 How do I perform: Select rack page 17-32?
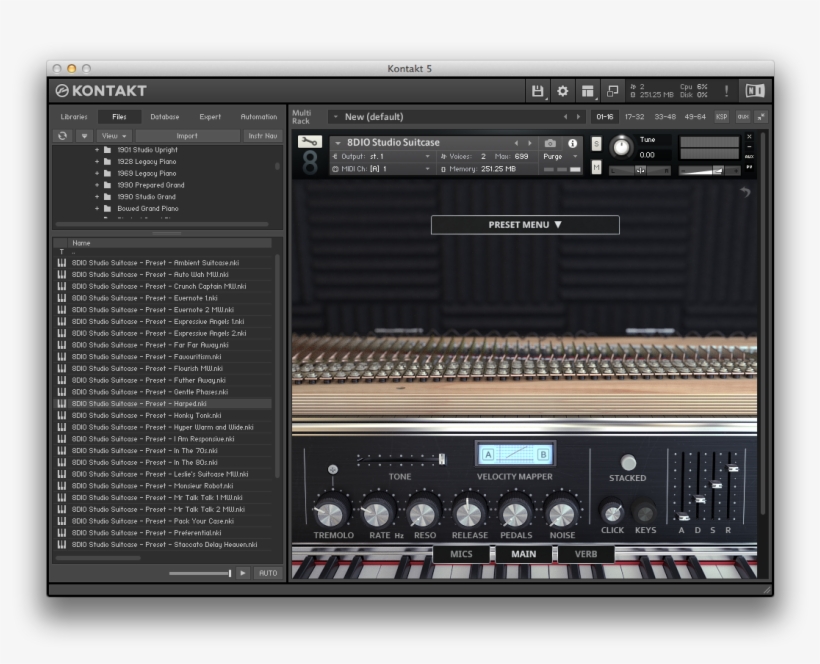click(634, 117)
